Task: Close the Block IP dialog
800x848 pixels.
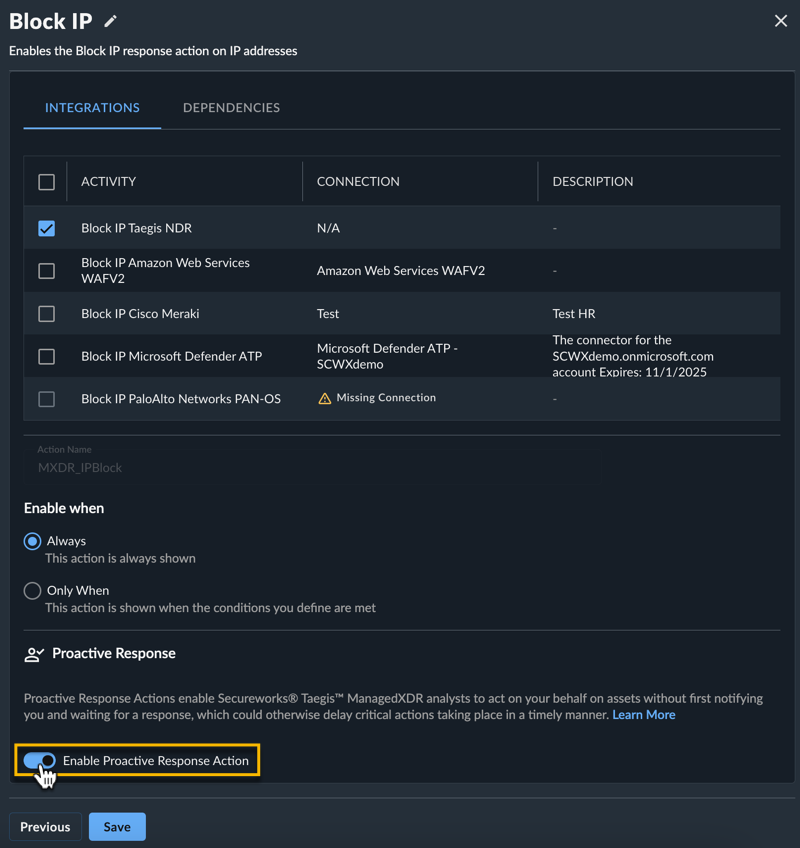Action: 781,21
